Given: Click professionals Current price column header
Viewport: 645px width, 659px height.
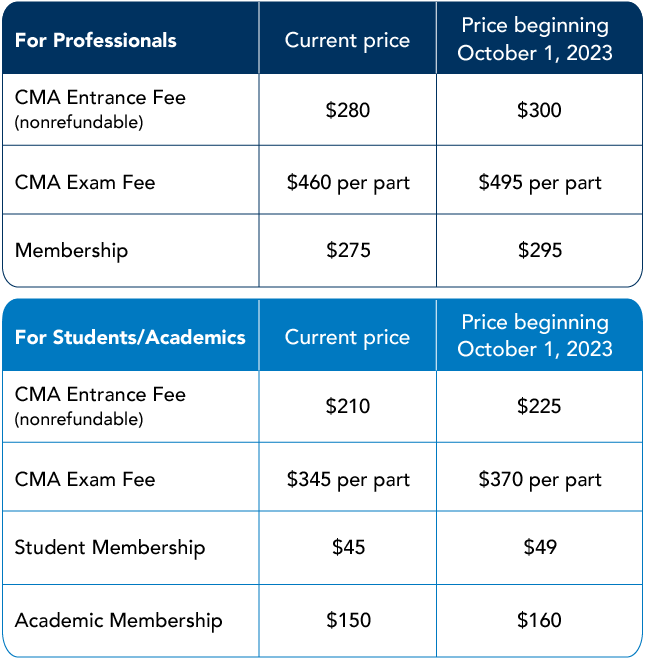Looking at the screenshot, I should tap(347, 41).
